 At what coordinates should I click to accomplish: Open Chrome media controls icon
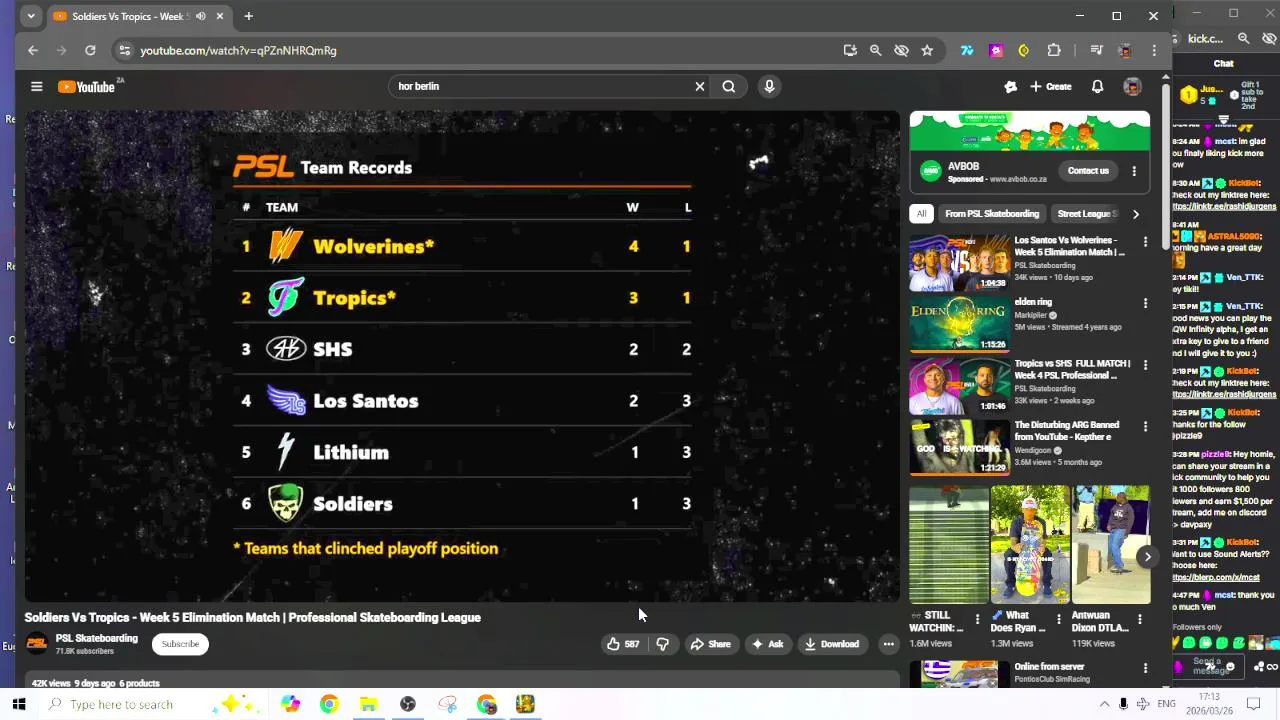1097,50
